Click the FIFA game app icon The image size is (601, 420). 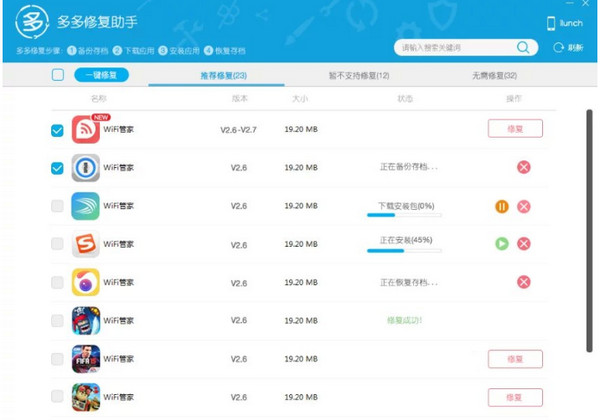click(x=86, y=359)
